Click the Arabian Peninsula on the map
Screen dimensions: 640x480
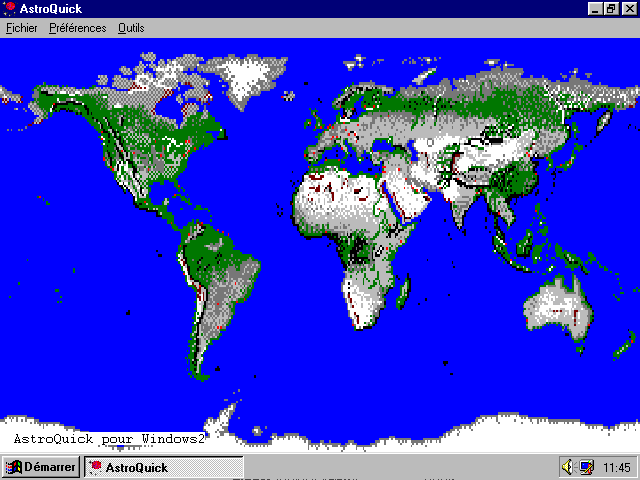[x=415, y=205]
